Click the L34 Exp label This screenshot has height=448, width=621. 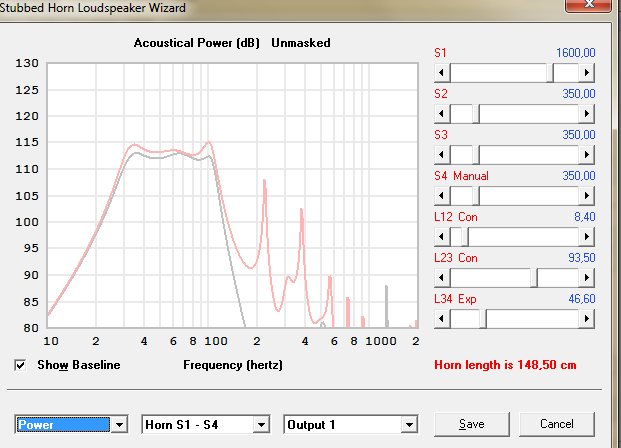455,299
